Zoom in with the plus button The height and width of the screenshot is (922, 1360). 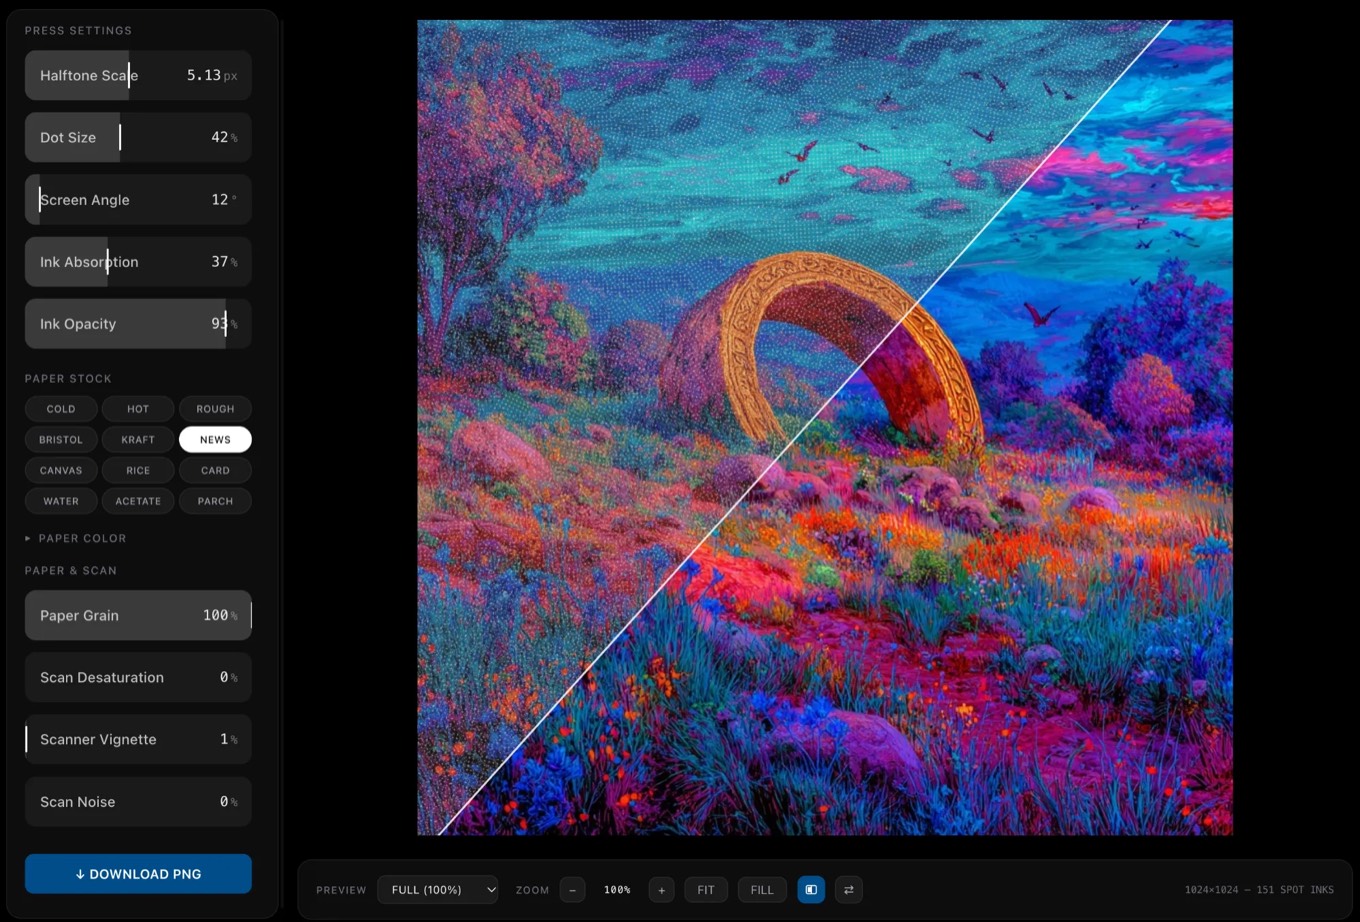(x=661, y=890)
